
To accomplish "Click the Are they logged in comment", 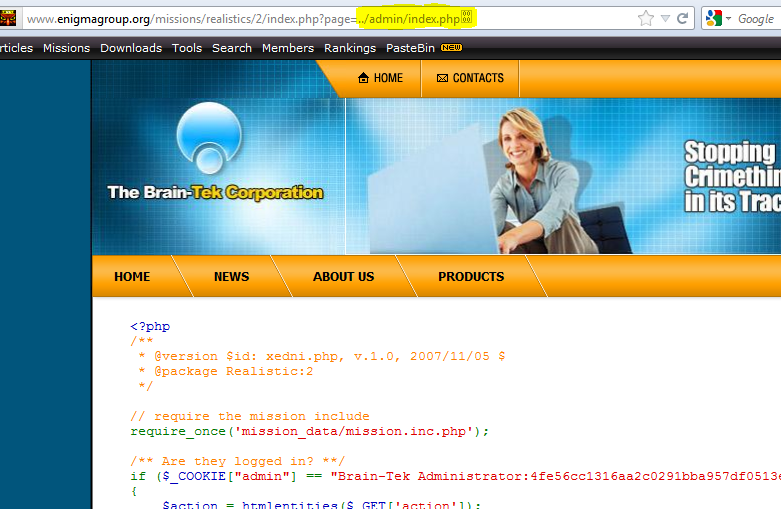I will coord(238,461).
